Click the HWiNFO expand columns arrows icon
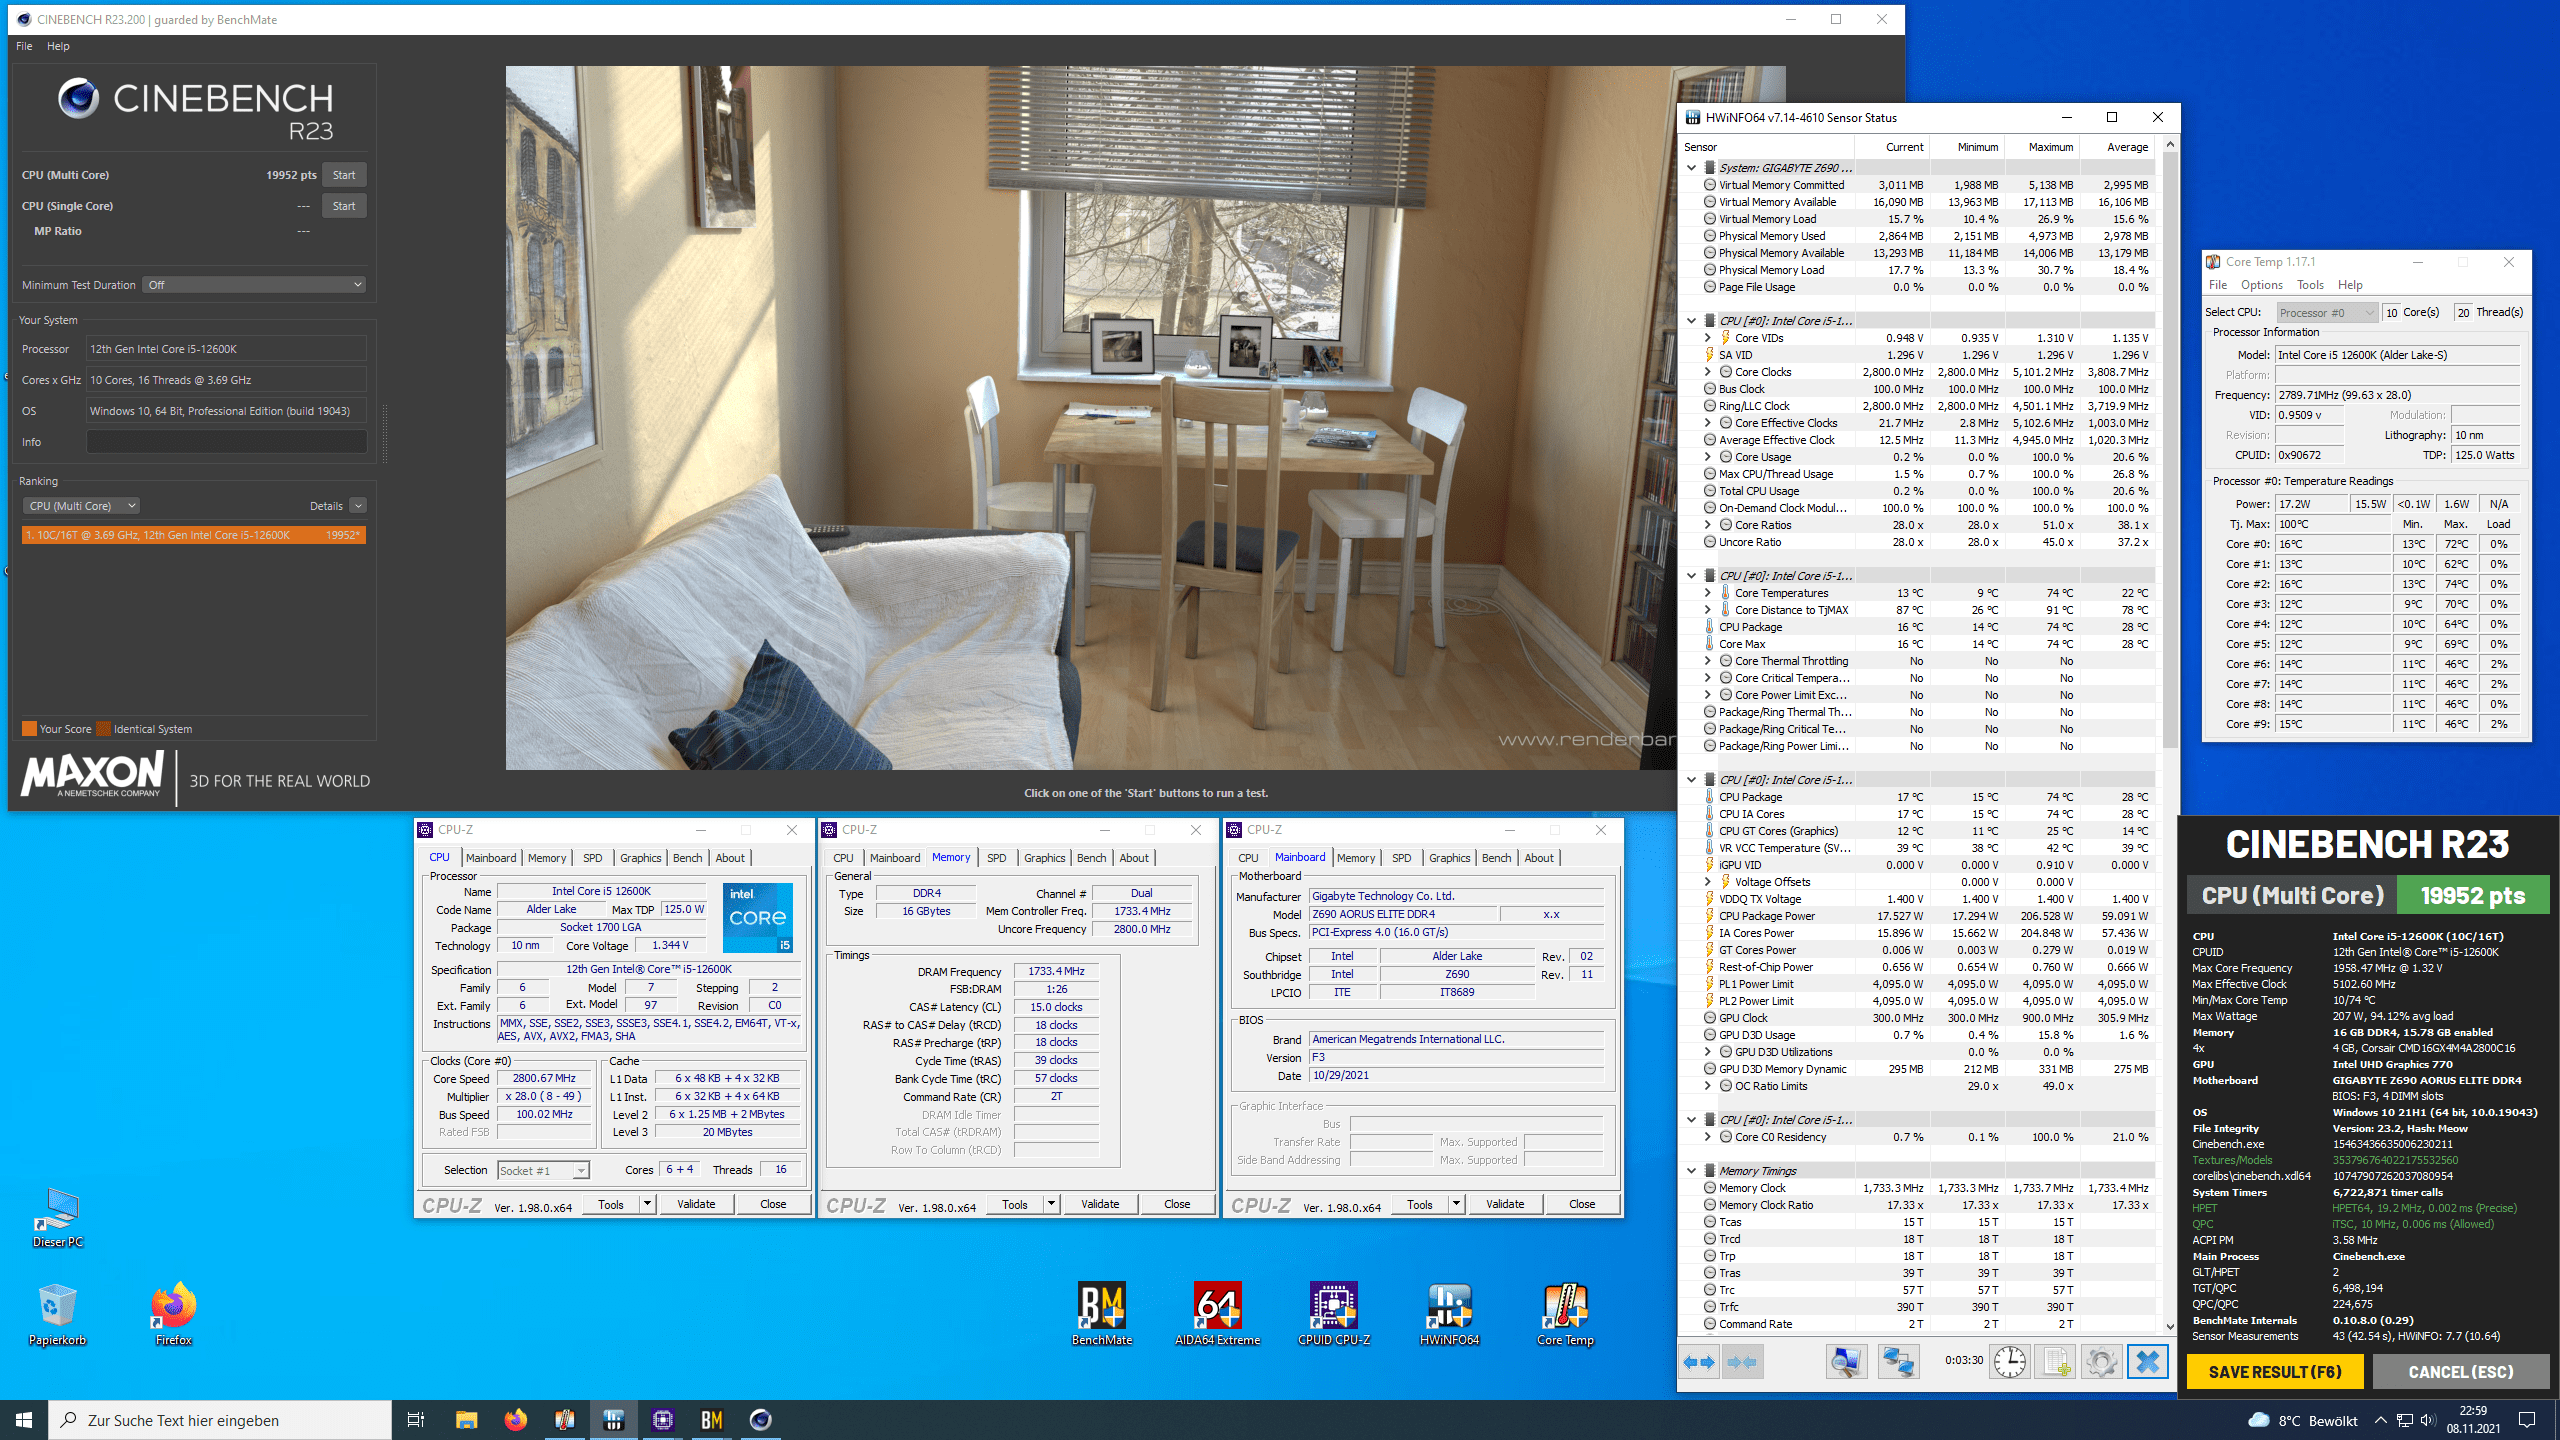The width and height of the screenshot is (2560, 1440). point(1699,1361)
